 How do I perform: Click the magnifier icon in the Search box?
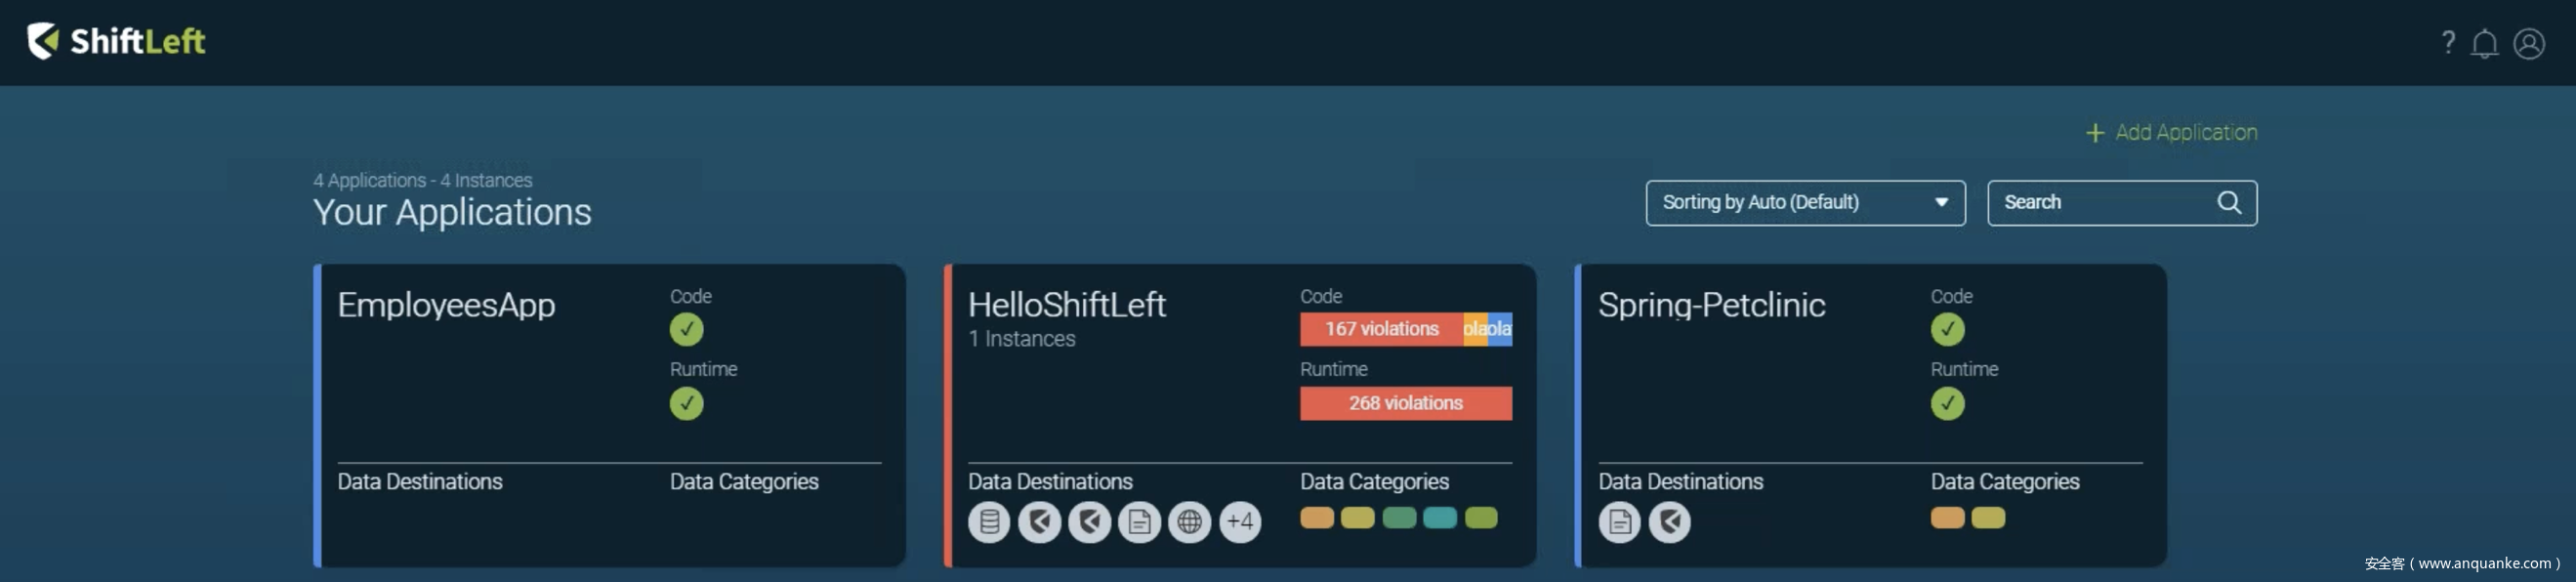point(2229,203)
